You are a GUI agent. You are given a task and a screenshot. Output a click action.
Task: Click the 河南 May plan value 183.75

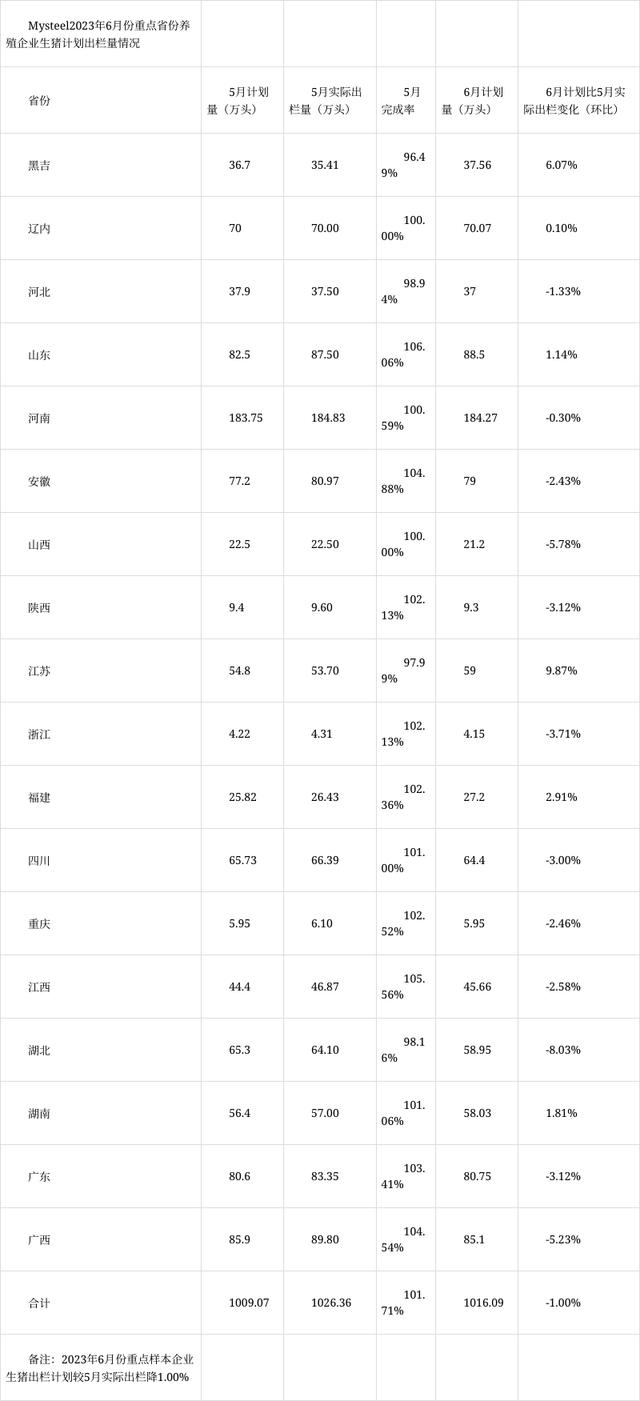(246, 418)
